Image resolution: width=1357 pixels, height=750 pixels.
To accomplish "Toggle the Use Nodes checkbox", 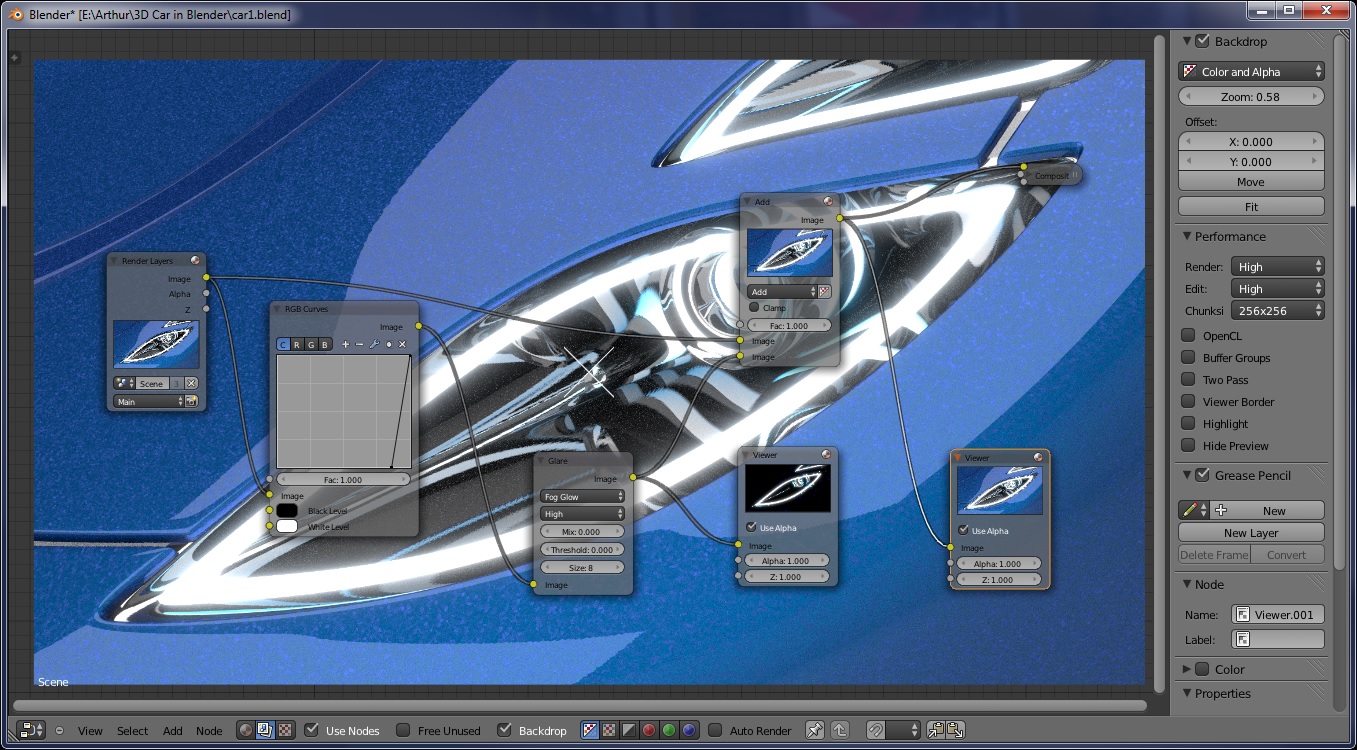I will click(312, 730).
